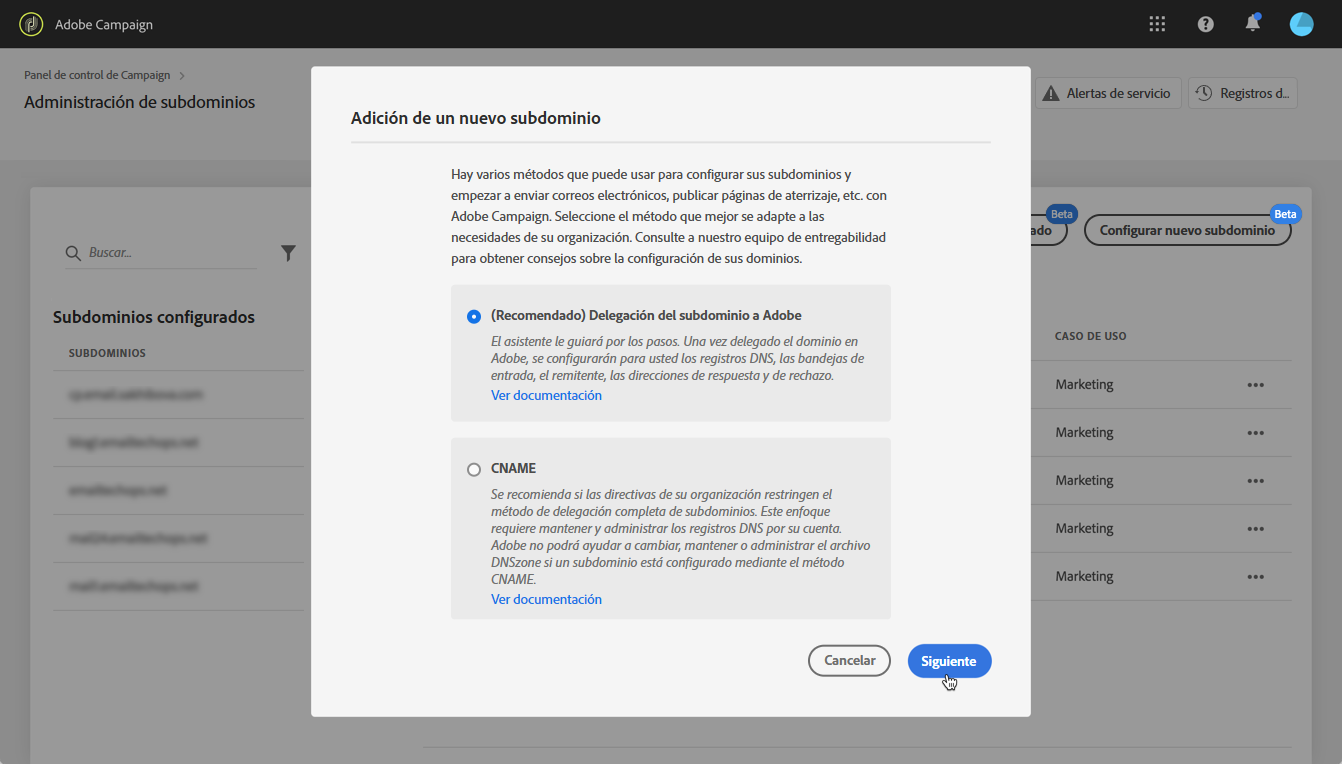Open the help question mark icon
This screenshot has height=764, width=1342.
point(1205,24)
